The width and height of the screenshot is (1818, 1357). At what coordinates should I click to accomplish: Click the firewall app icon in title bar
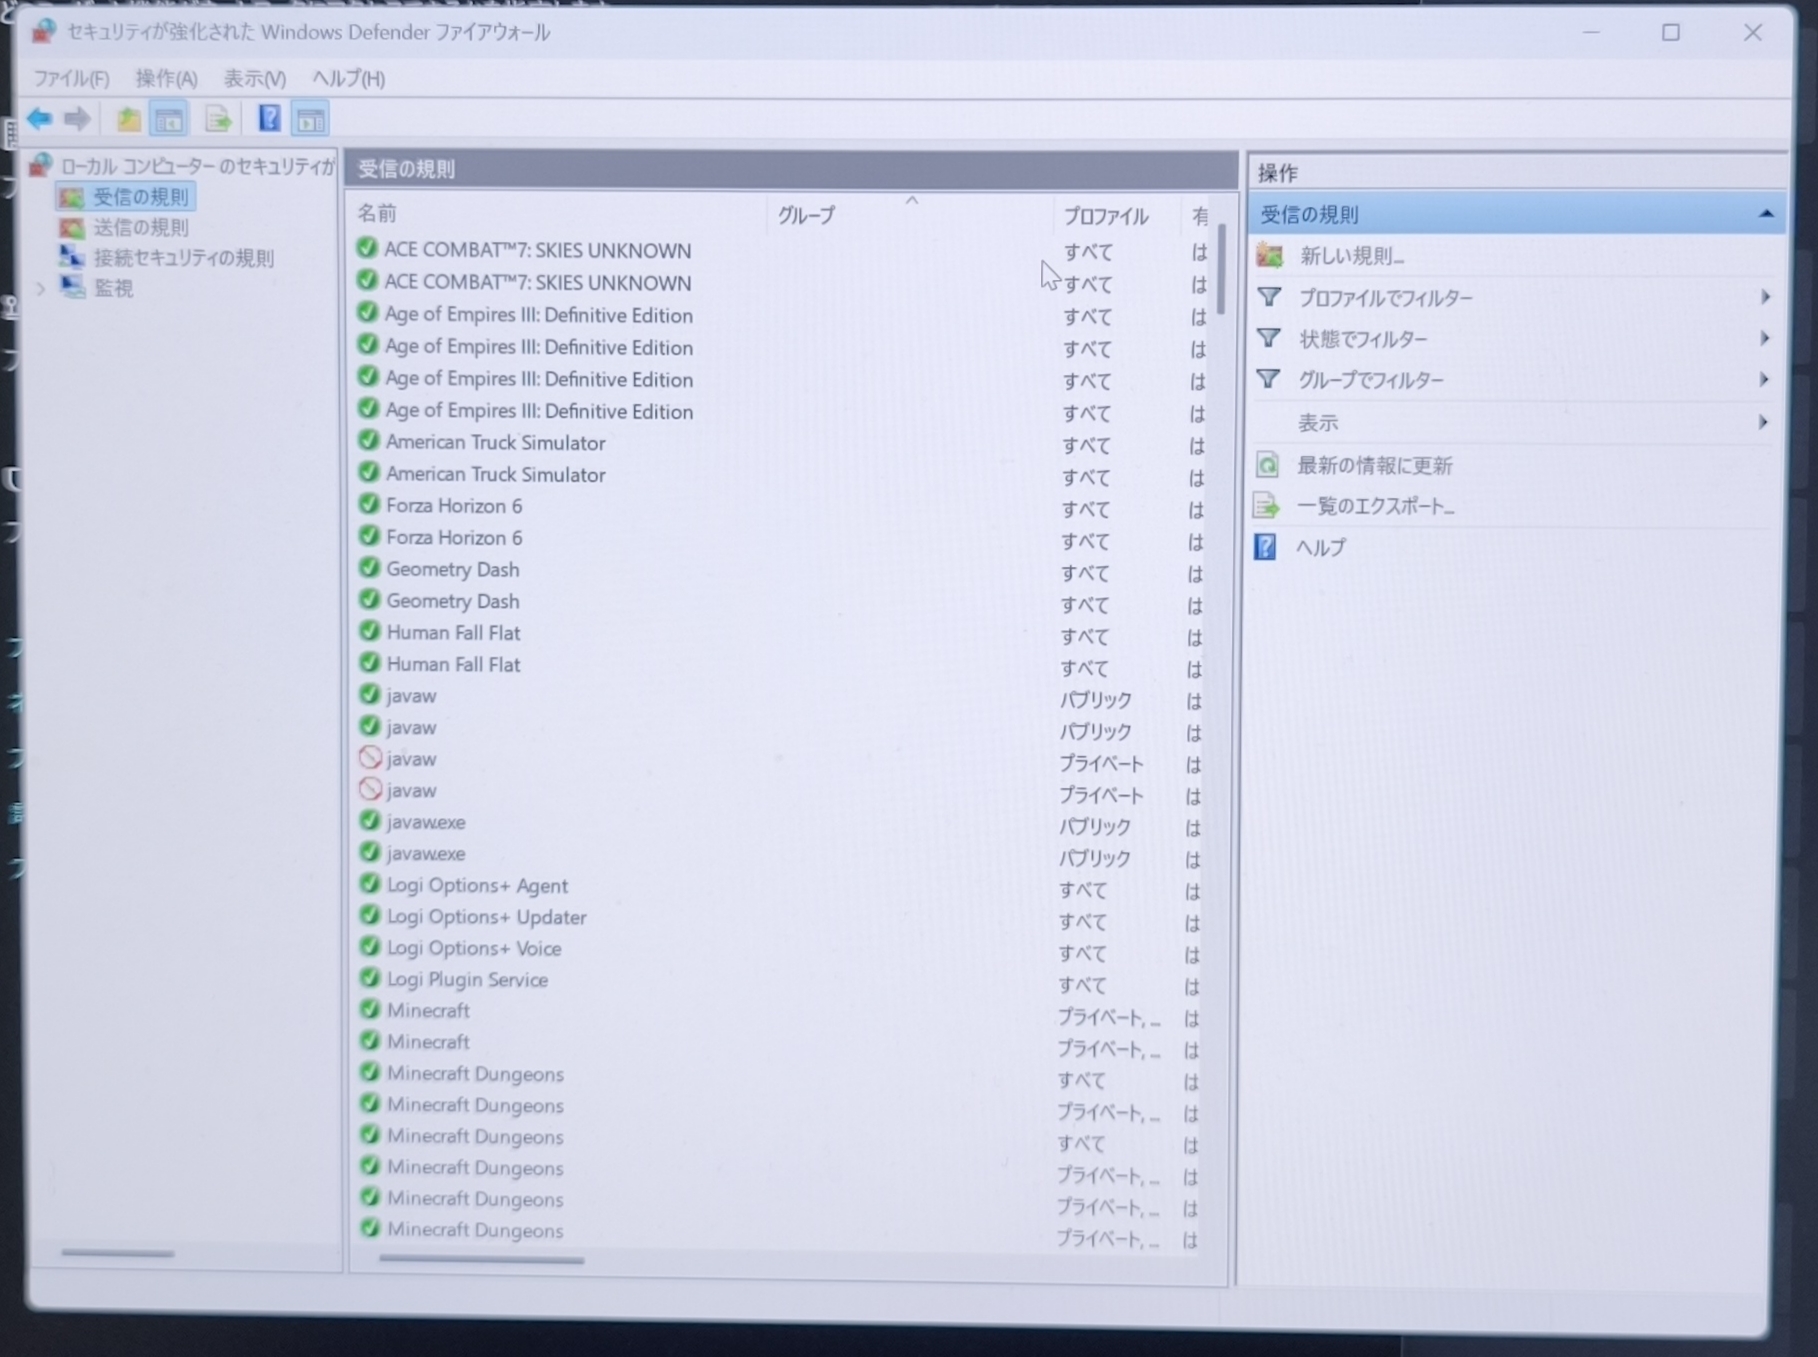pyautogui.click(x=42, y=31)
